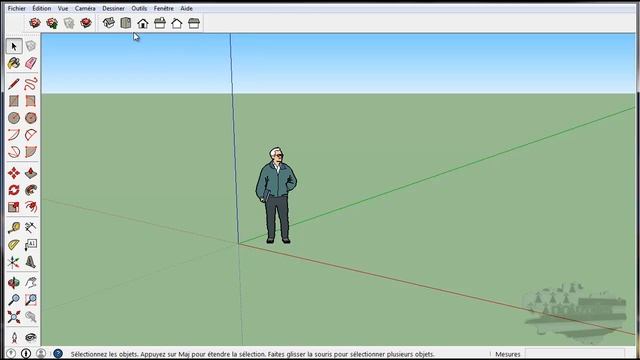Activate the Follow Me tool
The width and height of the screenshot is (640, 360).
(31, 190)
